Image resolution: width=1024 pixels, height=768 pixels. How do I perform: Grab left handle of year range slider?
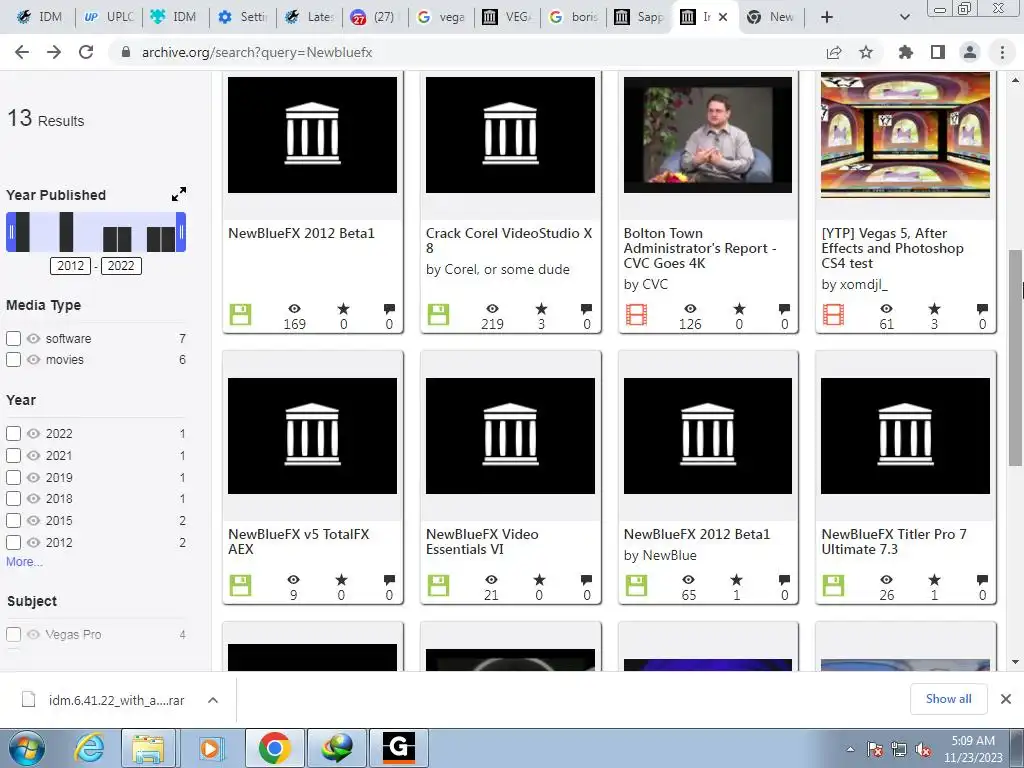click(11, 232)
